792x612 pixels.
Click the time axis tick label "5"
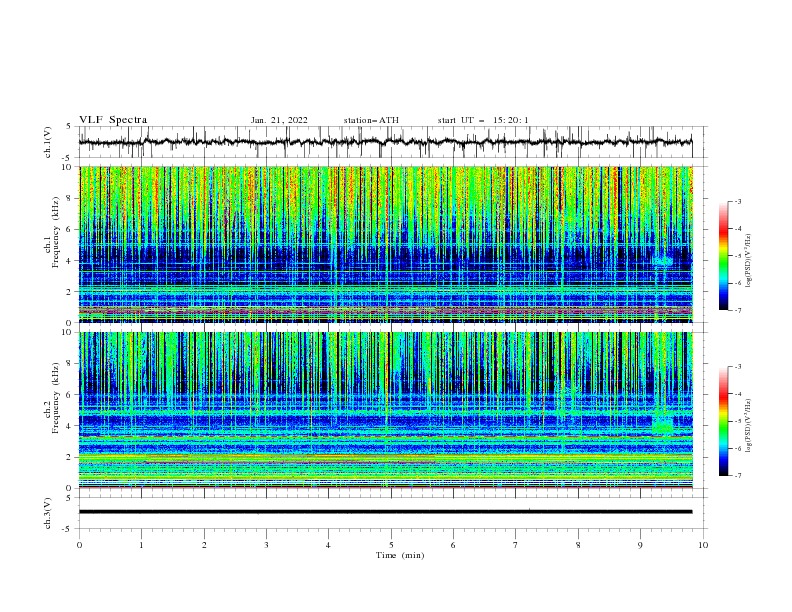pos(391,545)
